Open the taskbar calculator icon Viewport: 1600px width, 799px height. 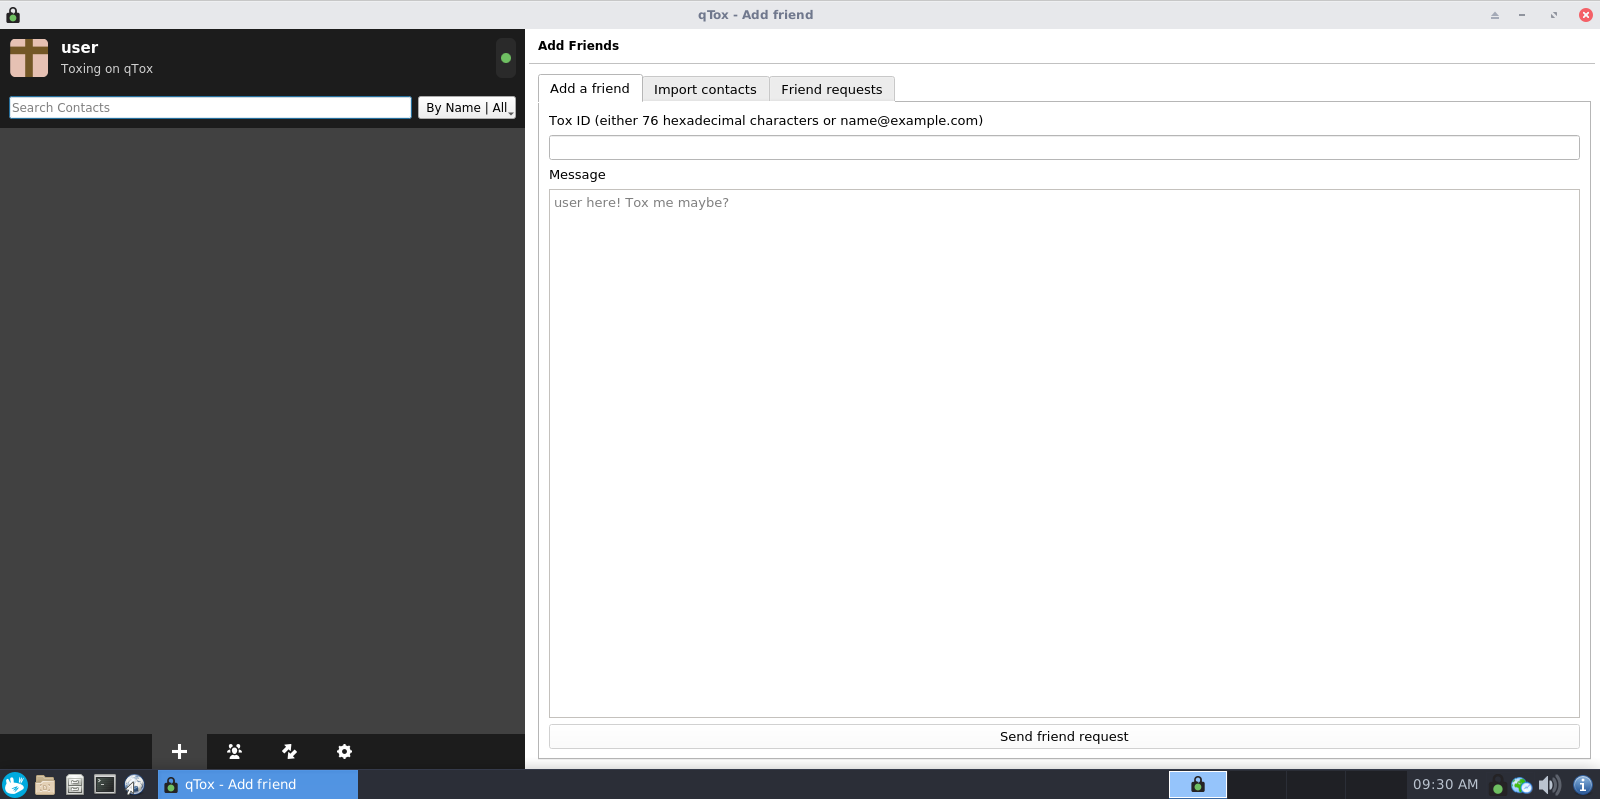[75, 784]
